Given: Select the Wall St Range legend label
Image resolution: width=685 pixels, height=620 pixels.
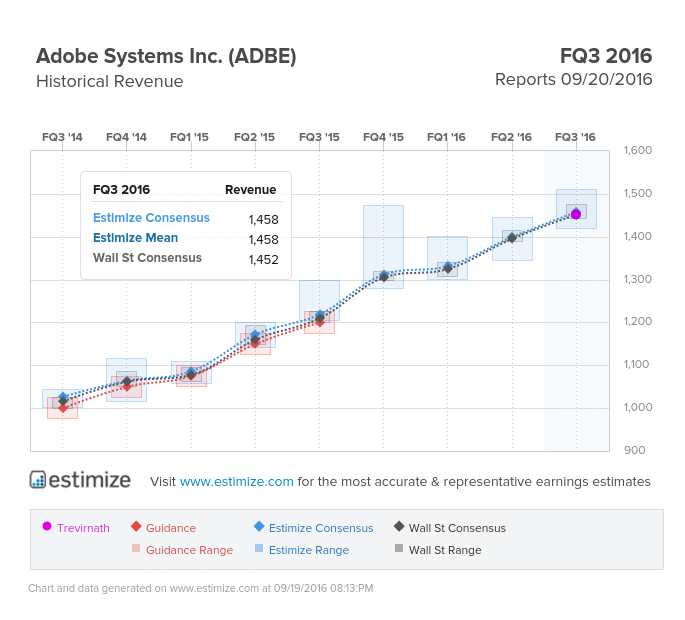Looking at the screenshot, I should coord(445,550).
